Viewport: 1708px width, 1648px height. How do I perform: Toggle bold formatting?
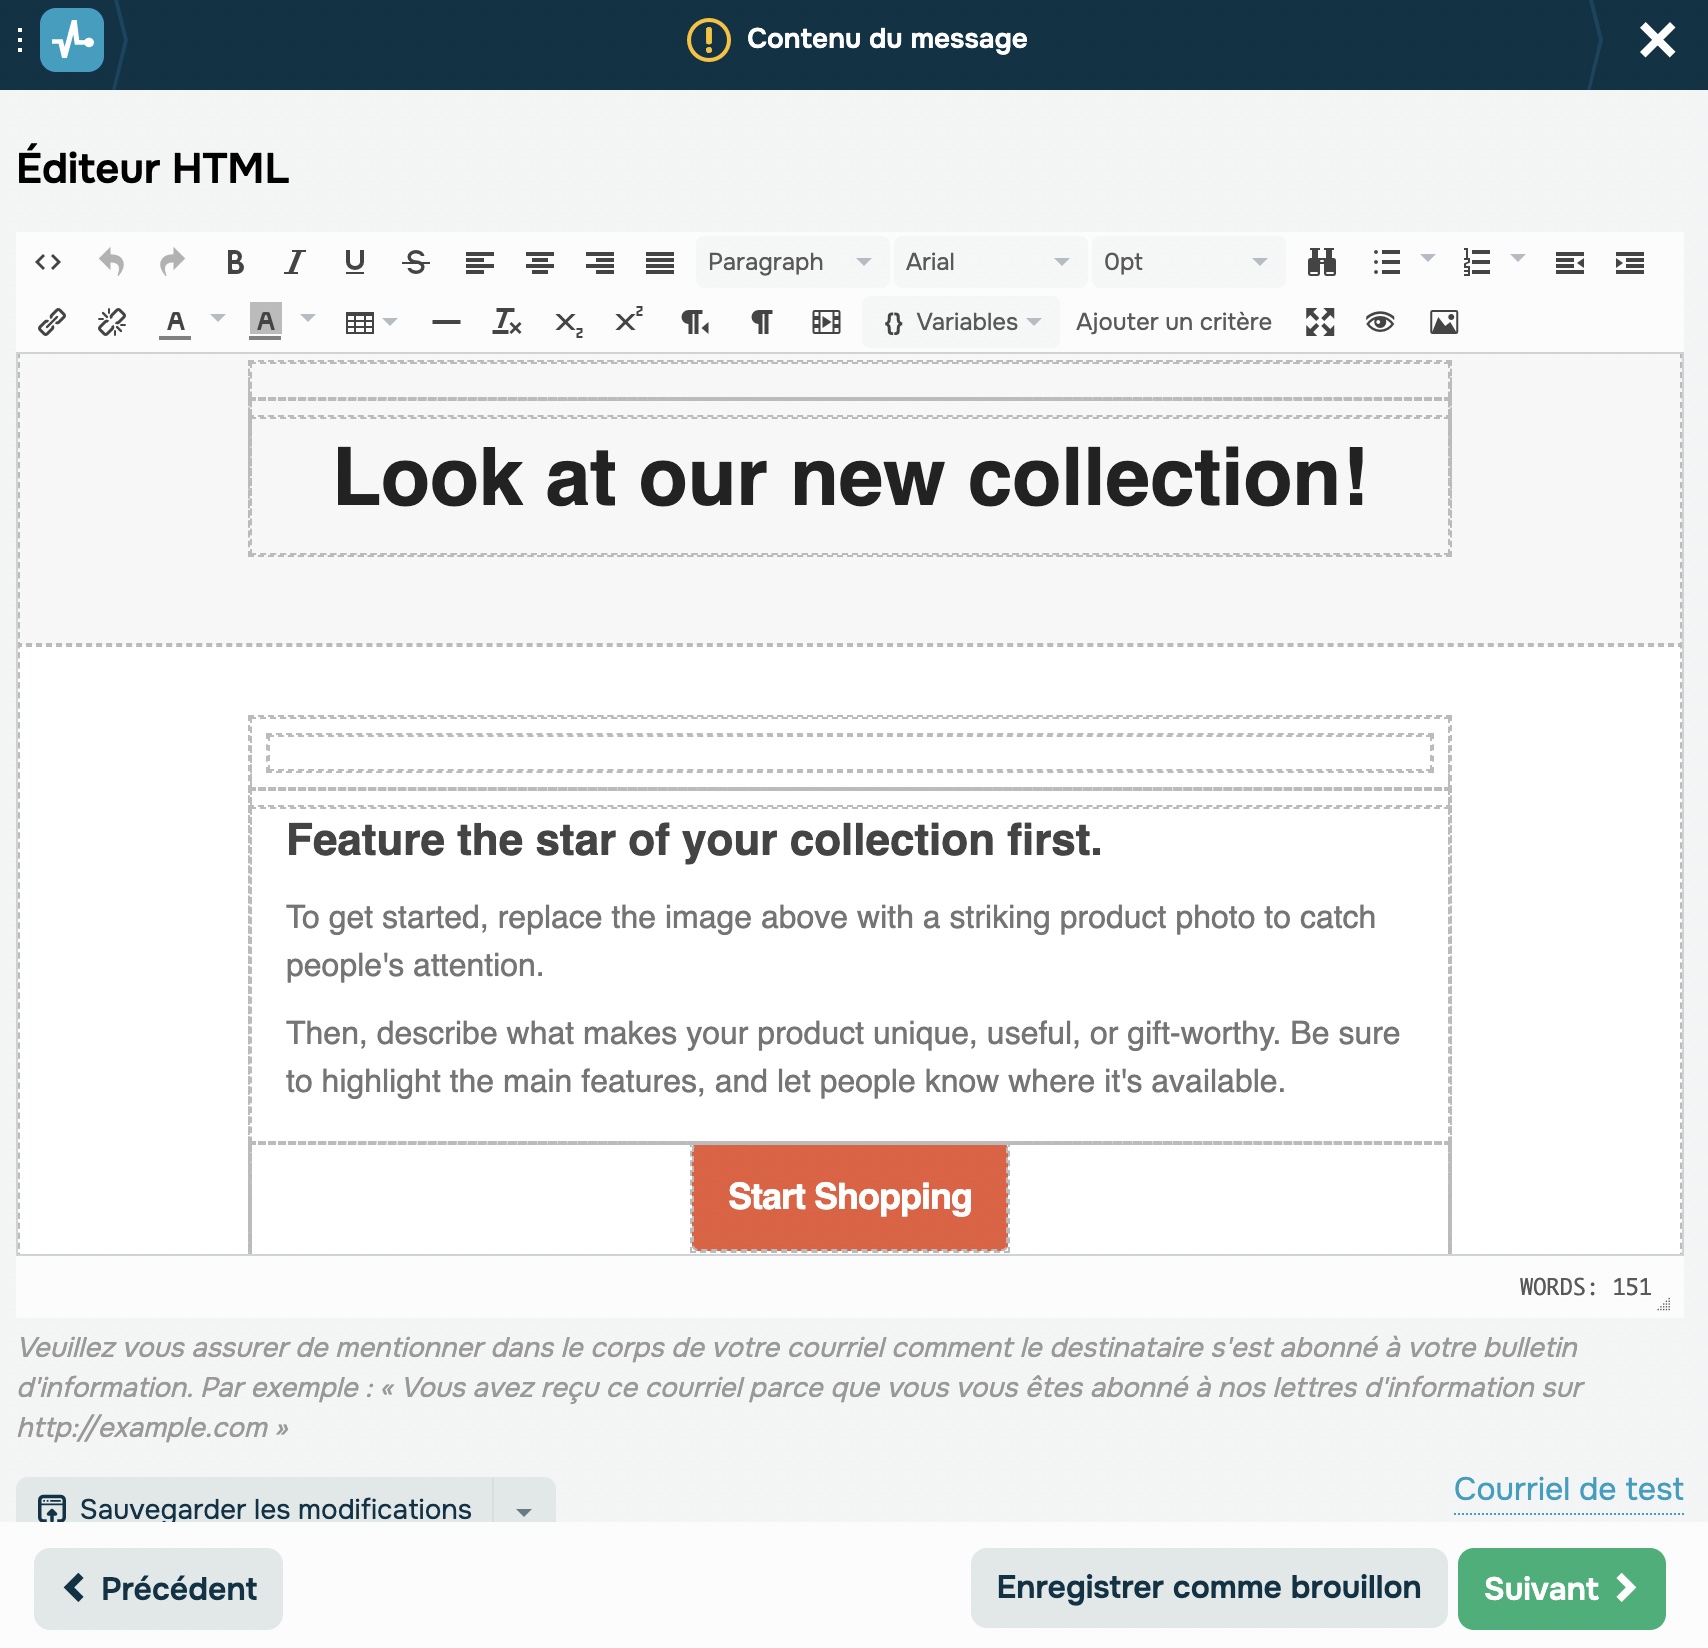(x=235, y=262)
